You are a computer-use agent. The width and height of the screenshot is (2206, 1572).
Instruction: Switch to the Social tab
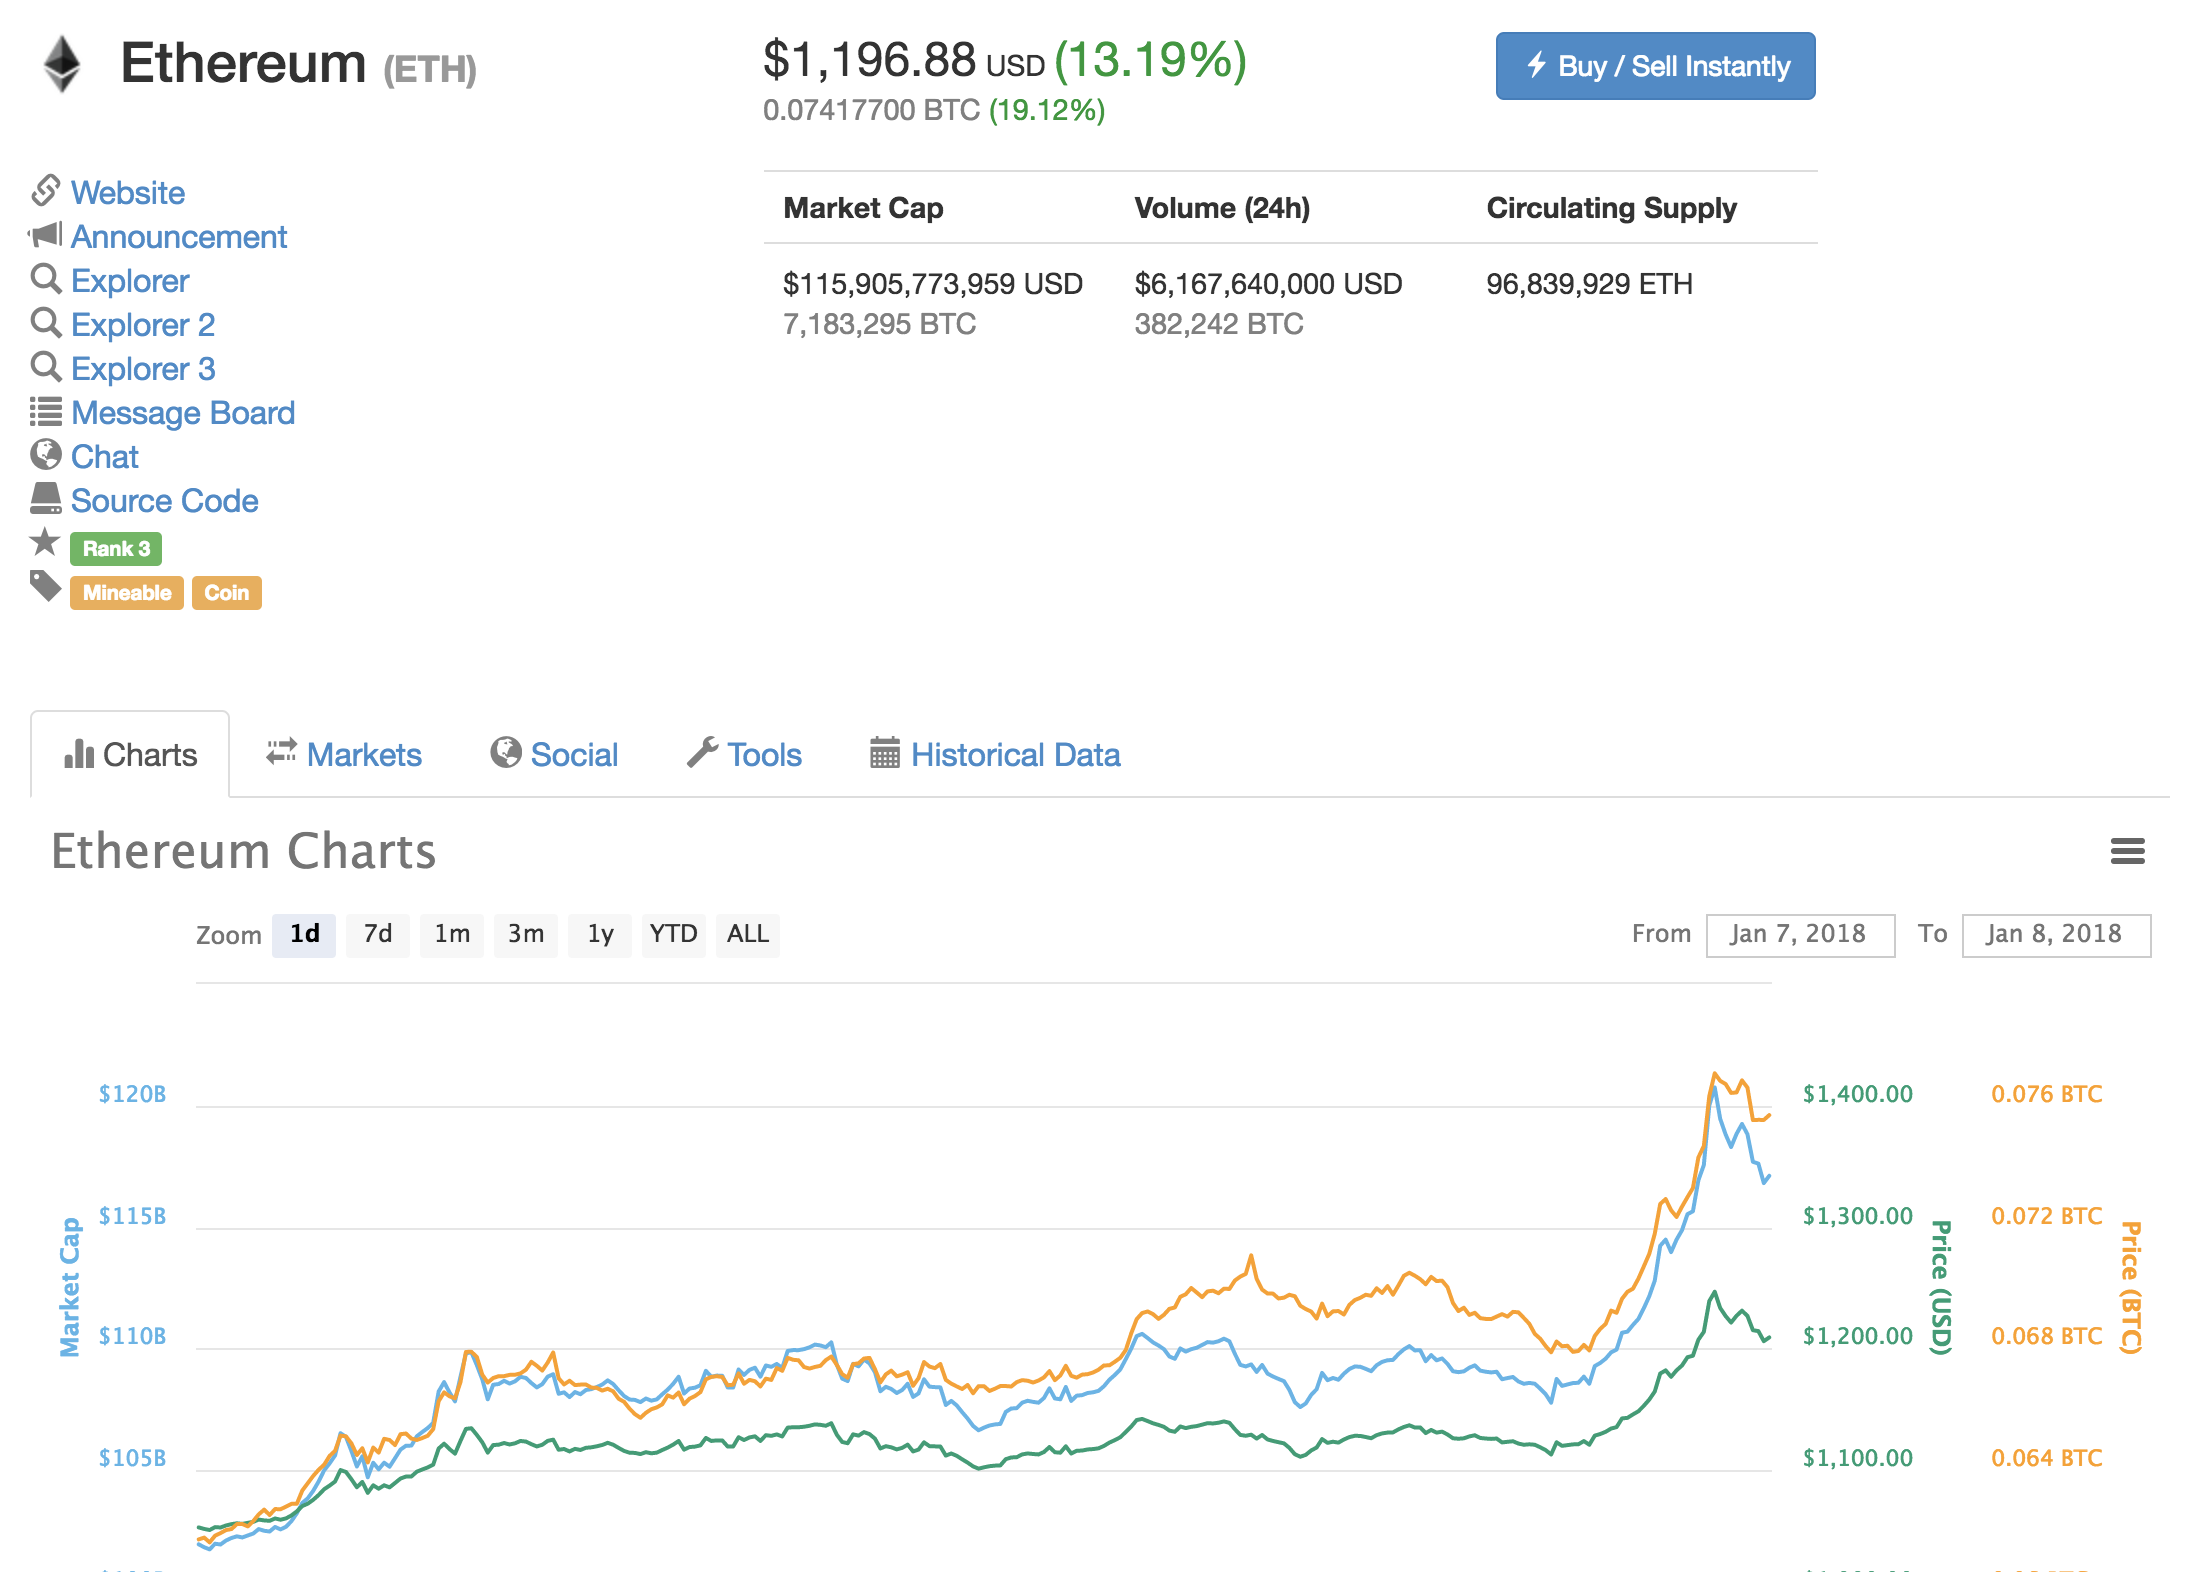(x=554, y=754)
